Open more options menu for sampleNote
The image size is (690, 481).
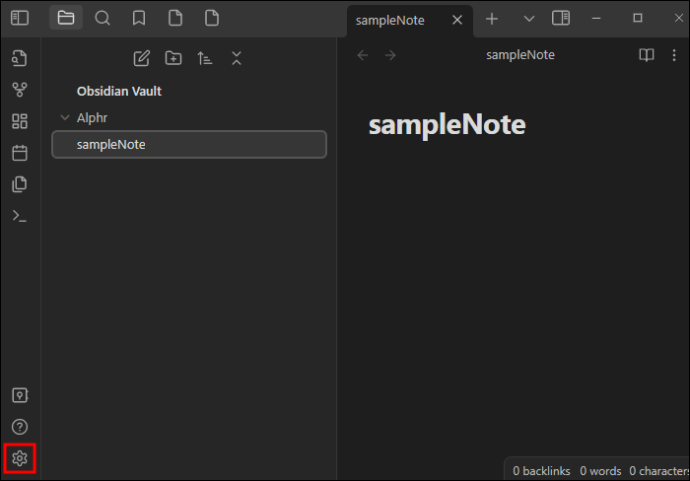pos(674,55)
